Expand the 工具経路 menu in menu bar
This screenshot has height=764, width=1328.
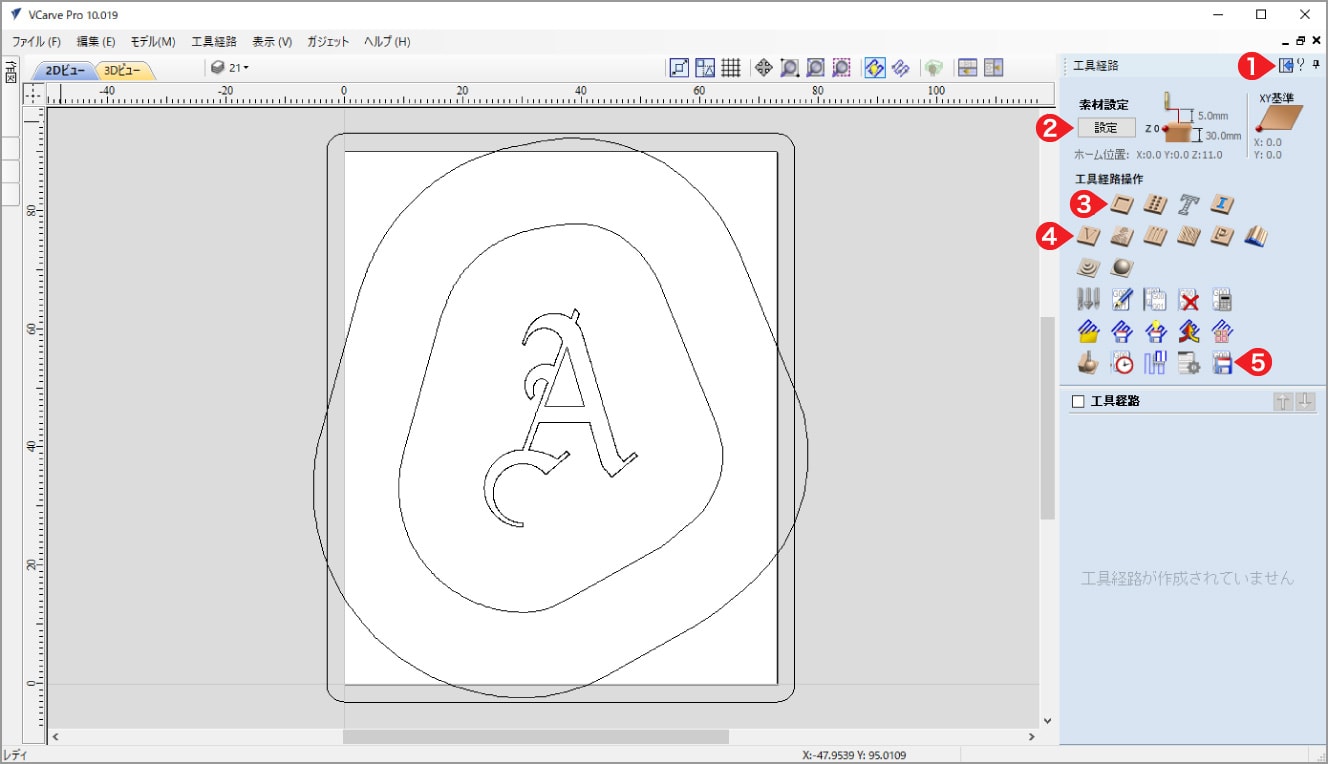[x=214, y=42]
